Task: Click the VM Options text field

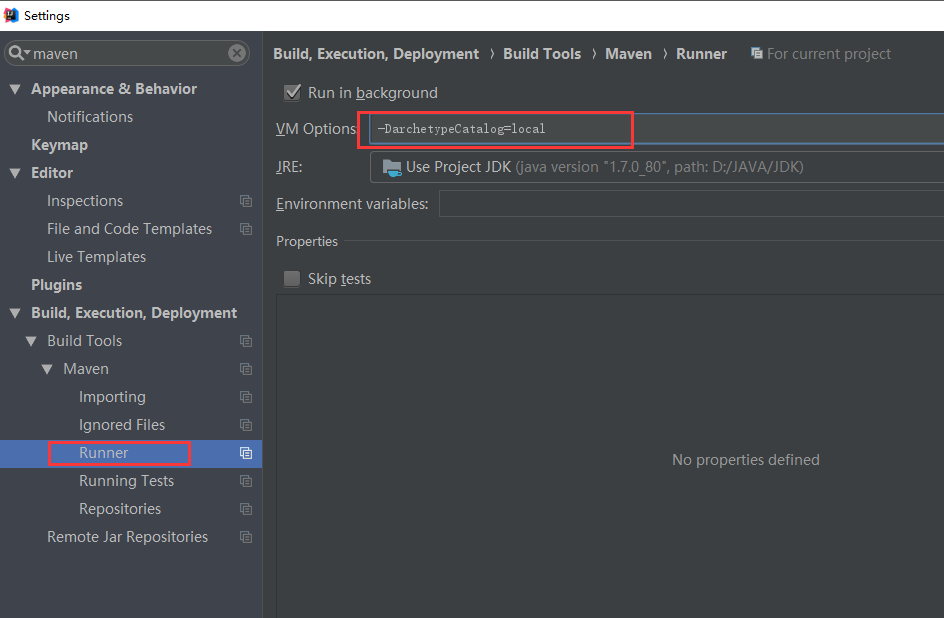Action: coord(650,129)
